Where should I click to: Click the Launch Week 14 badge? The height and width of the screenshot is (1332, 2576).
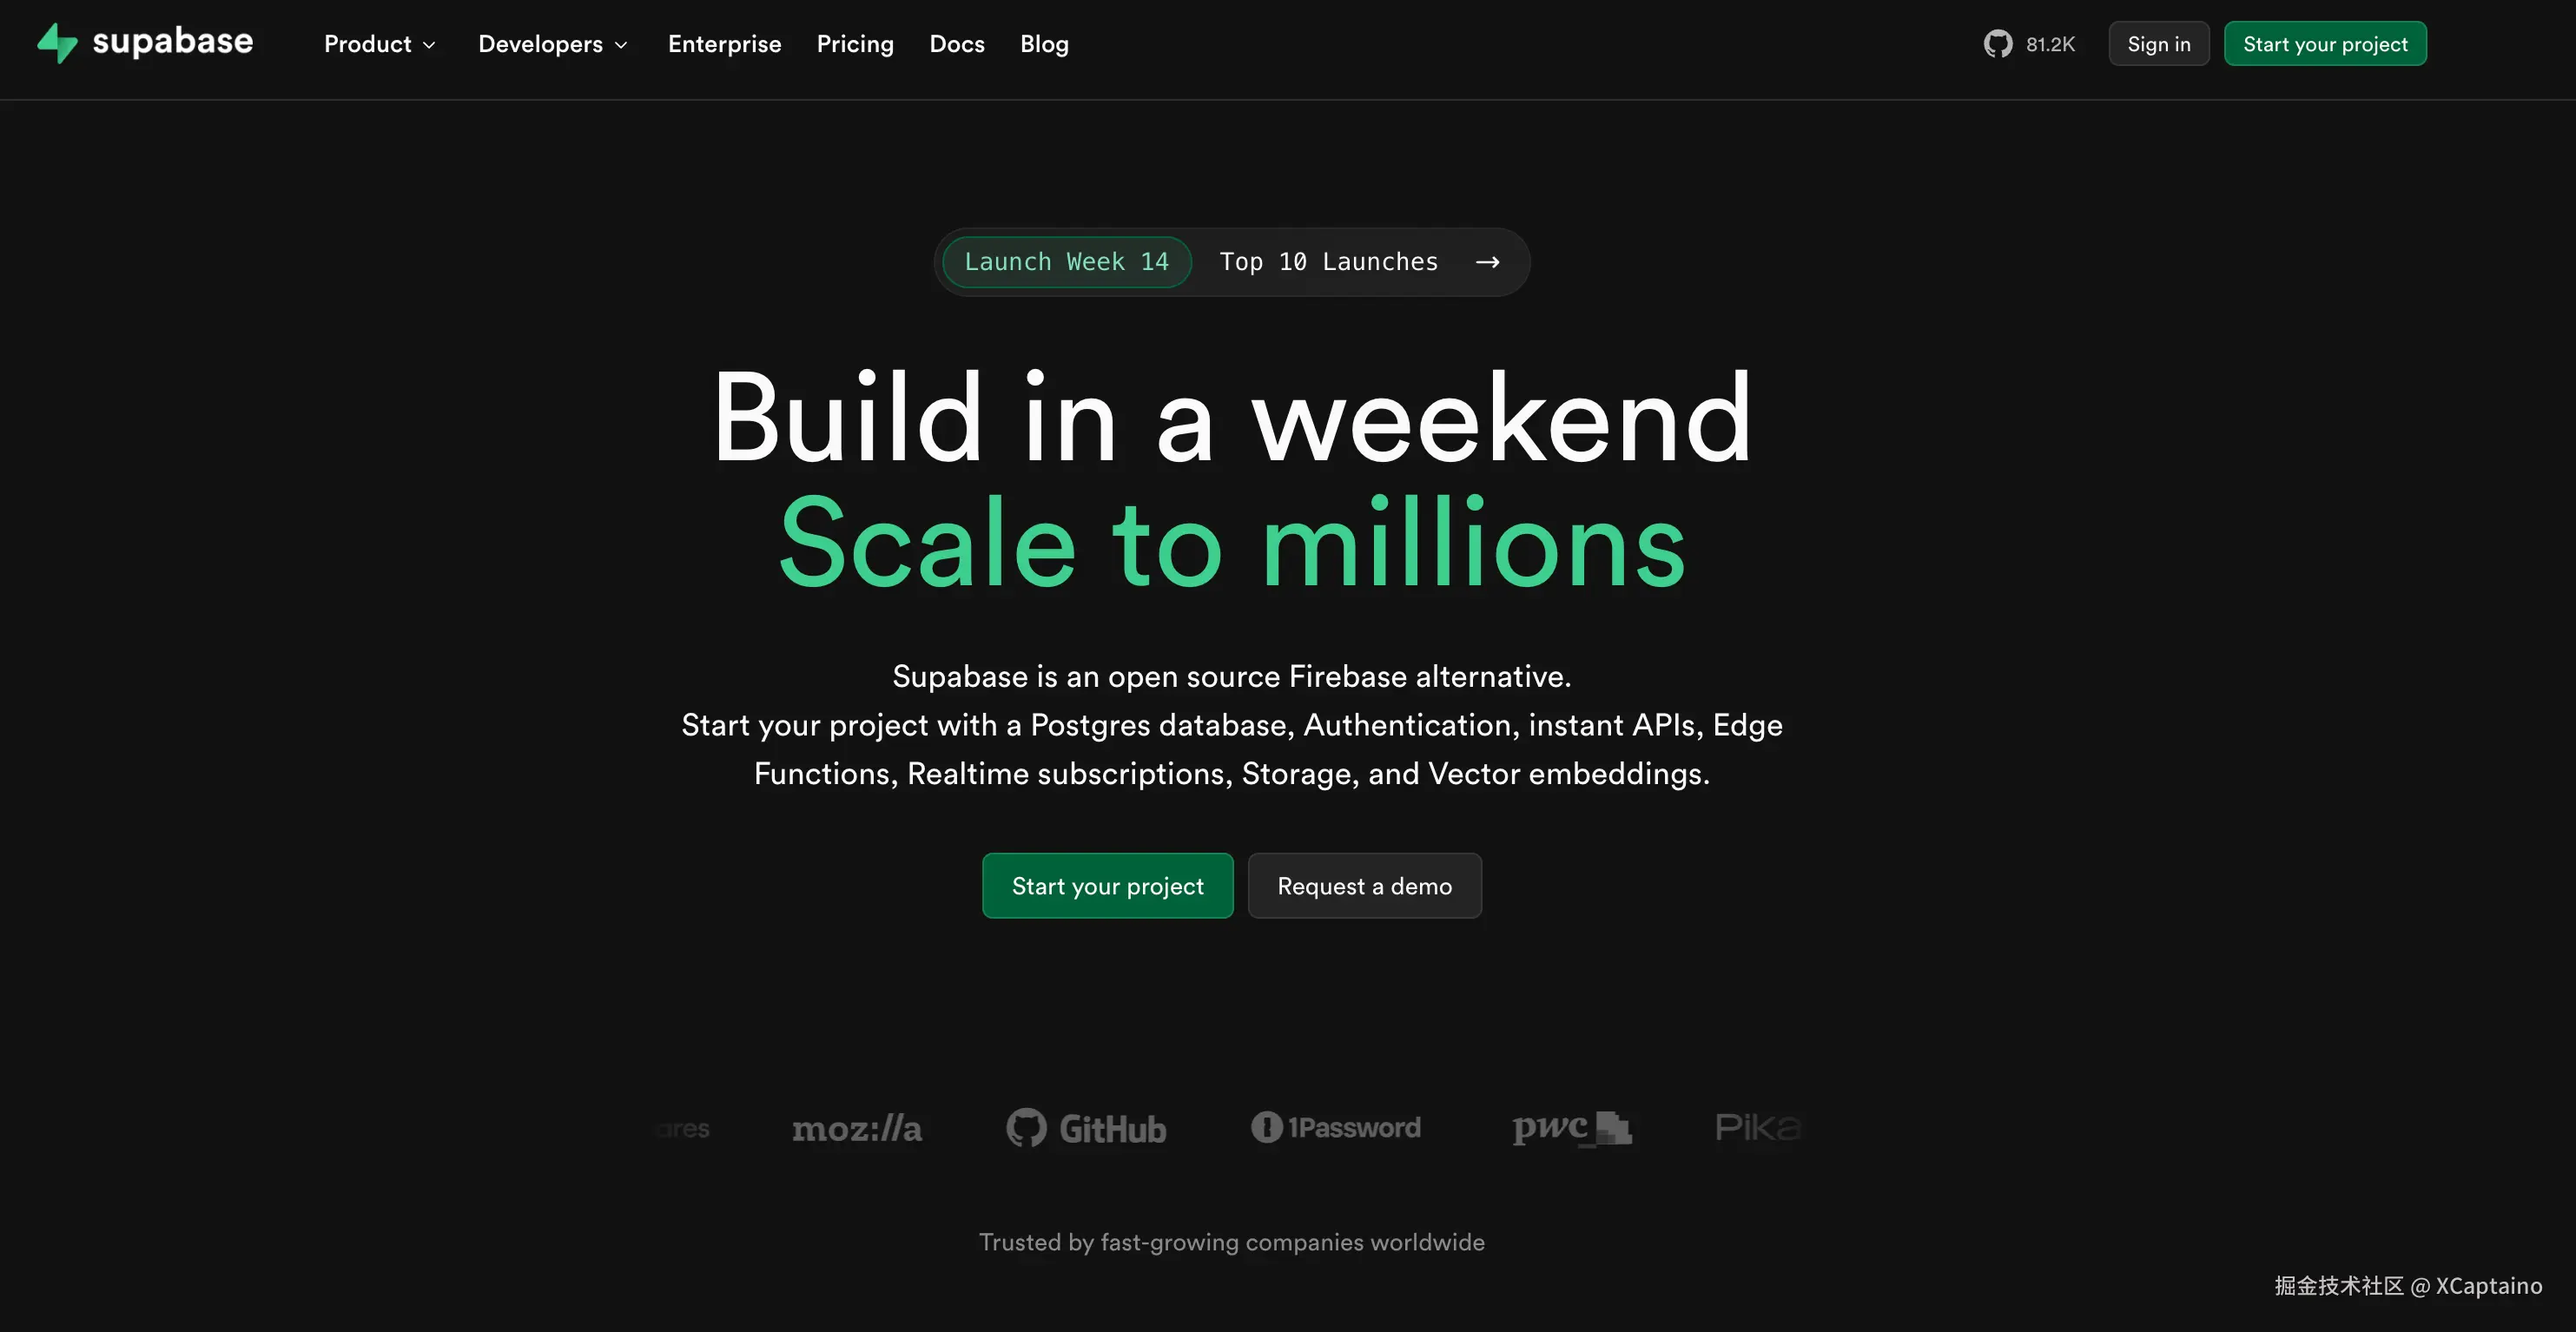[x=1066, y=262]
